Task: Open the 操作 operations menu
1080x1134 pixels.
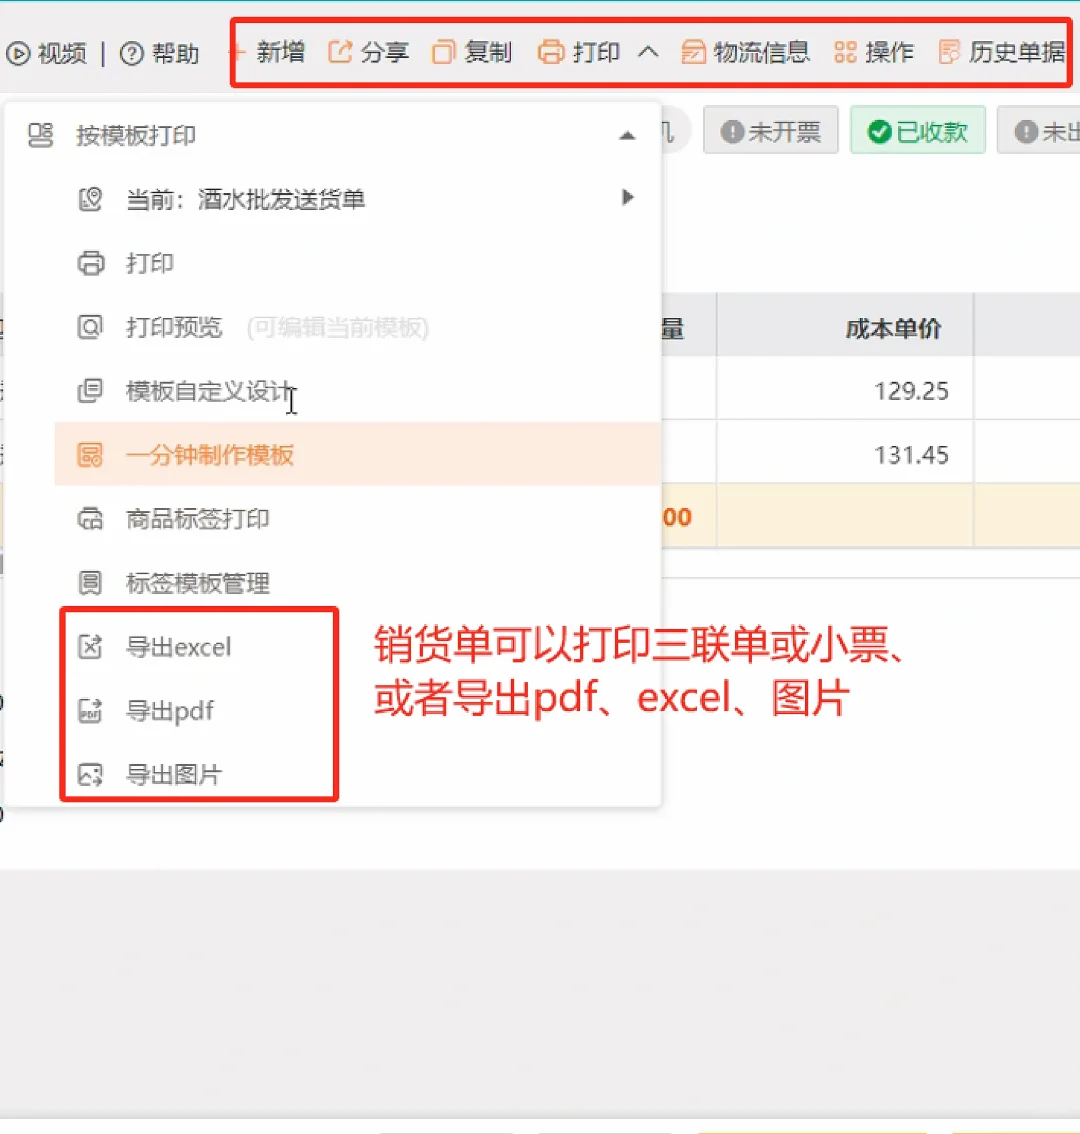Action: point(890,52)
